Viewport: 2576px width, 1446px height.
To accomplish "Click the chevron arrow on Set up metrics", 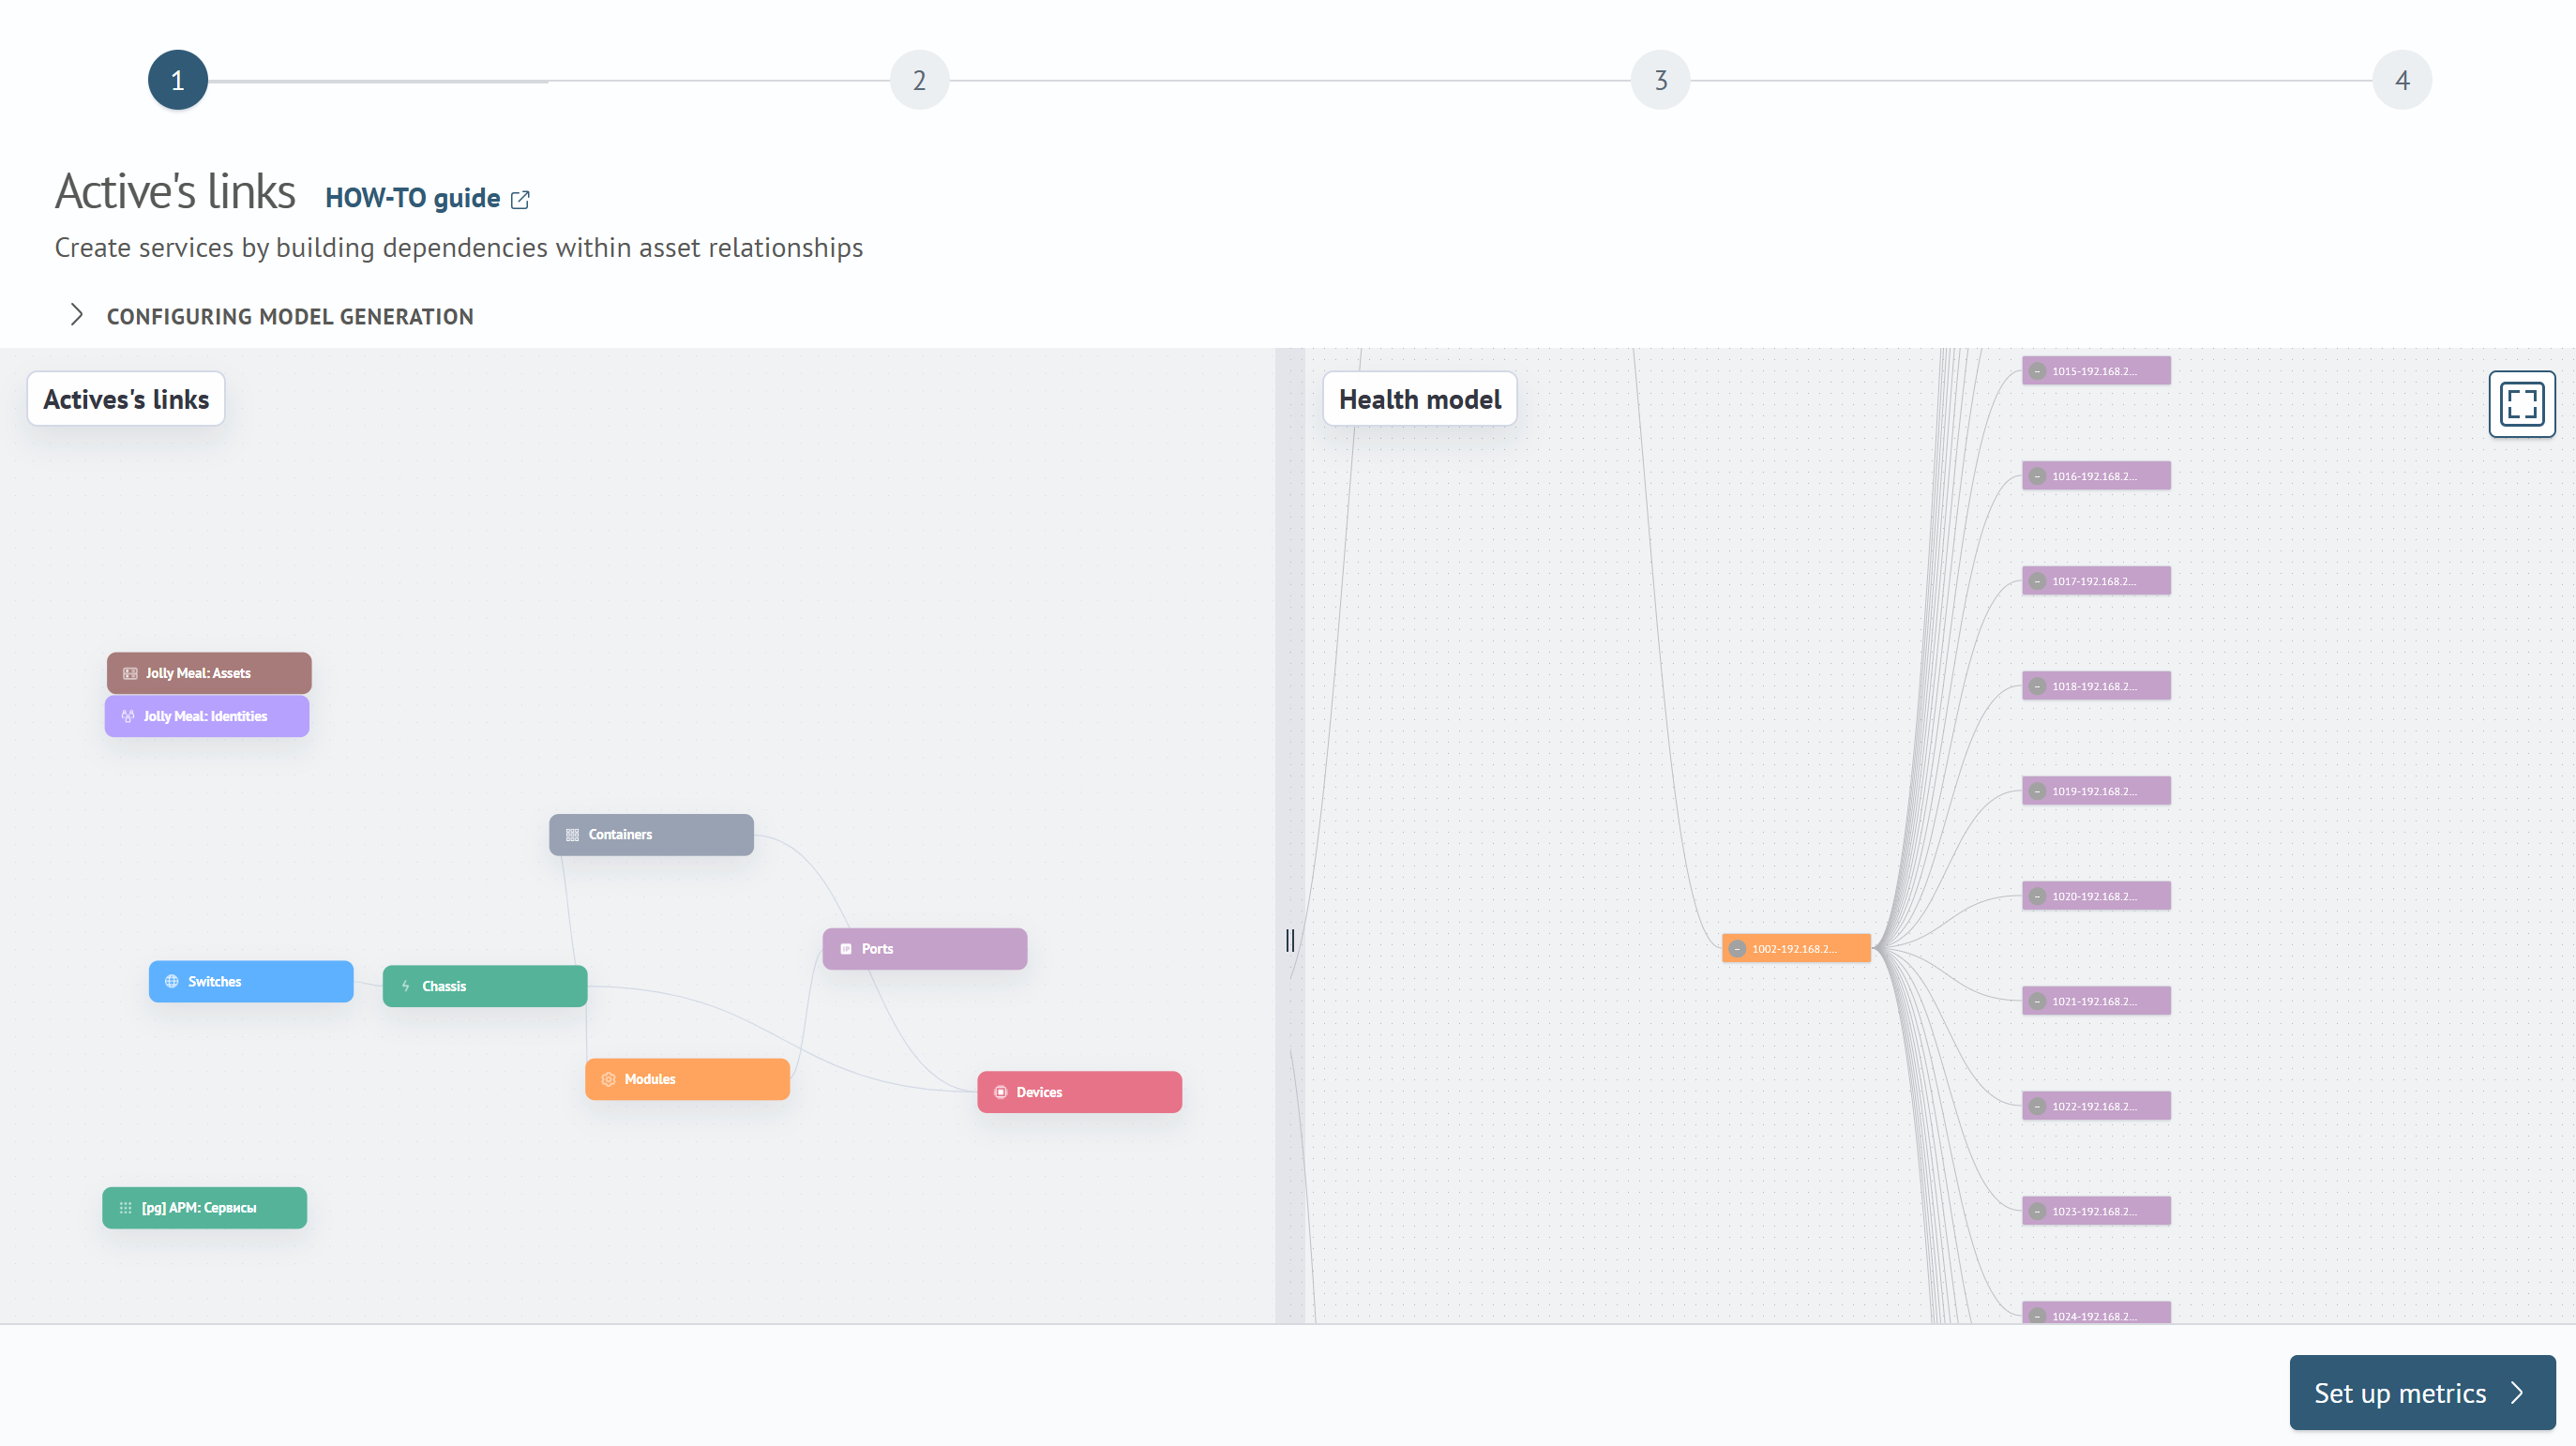I will click(2517, 1393).
